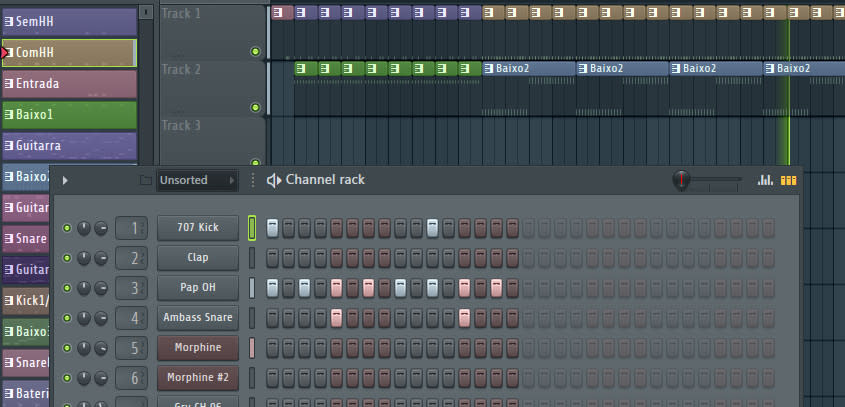The image size is (845, 407).
Task: Open mixer track selector 5 for Morphine
Action: click(x=131, y=348)
